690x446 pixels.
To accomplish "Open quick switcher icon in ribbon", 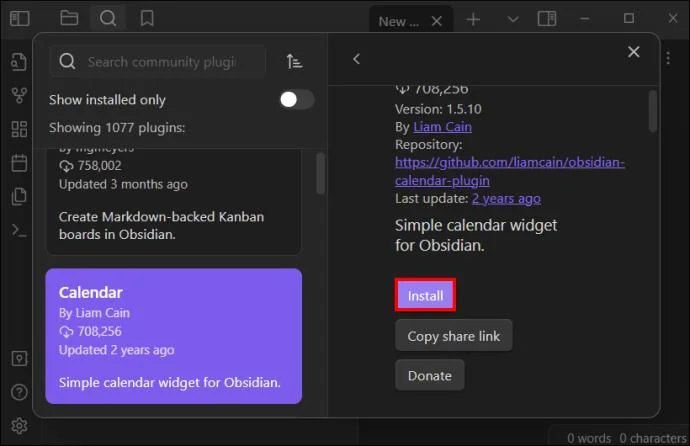I will pyautogui.click(x=18, y=62).
